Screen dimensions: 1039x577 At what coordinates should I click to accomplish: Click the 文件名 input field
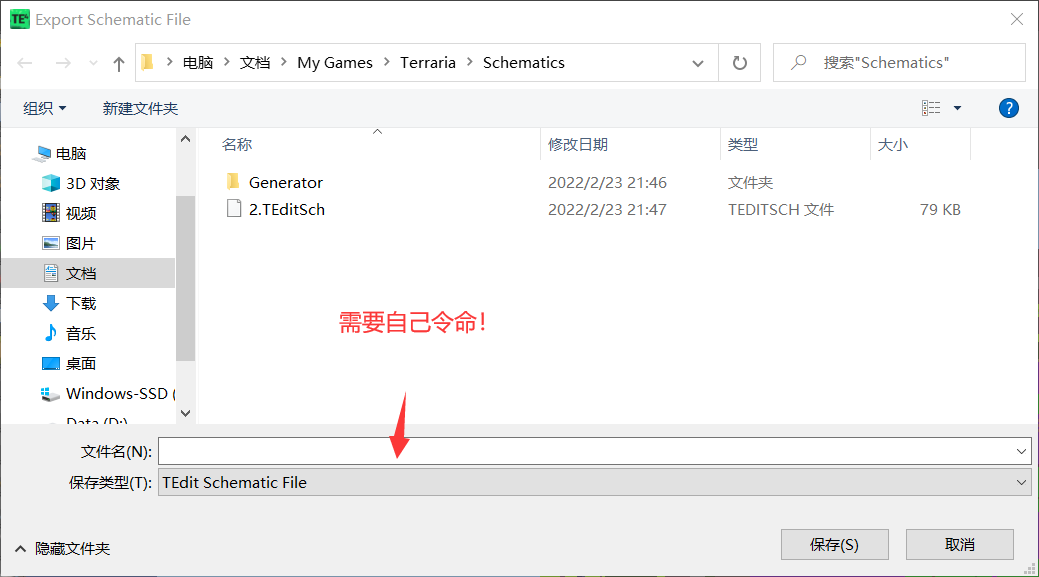[585, 452]
